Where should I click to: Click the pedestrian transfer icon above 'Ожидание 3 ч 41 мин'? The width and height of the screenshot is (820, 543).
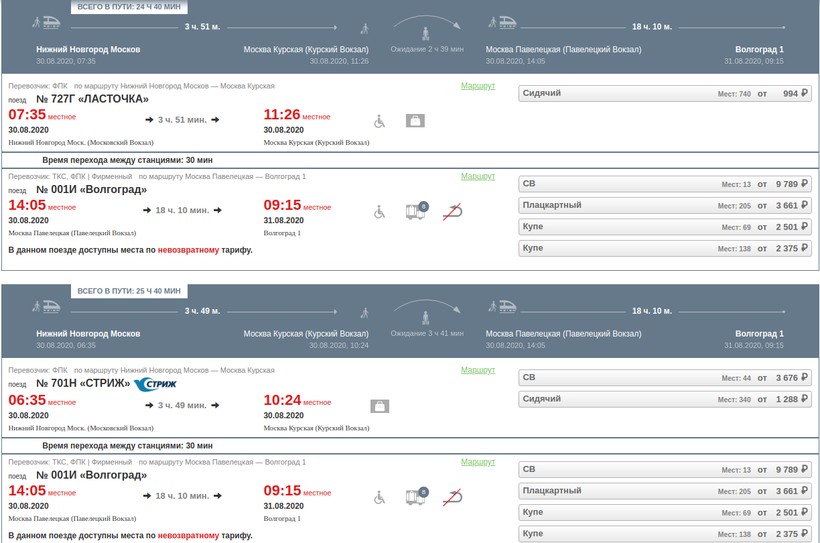click(x=425, y=318)
